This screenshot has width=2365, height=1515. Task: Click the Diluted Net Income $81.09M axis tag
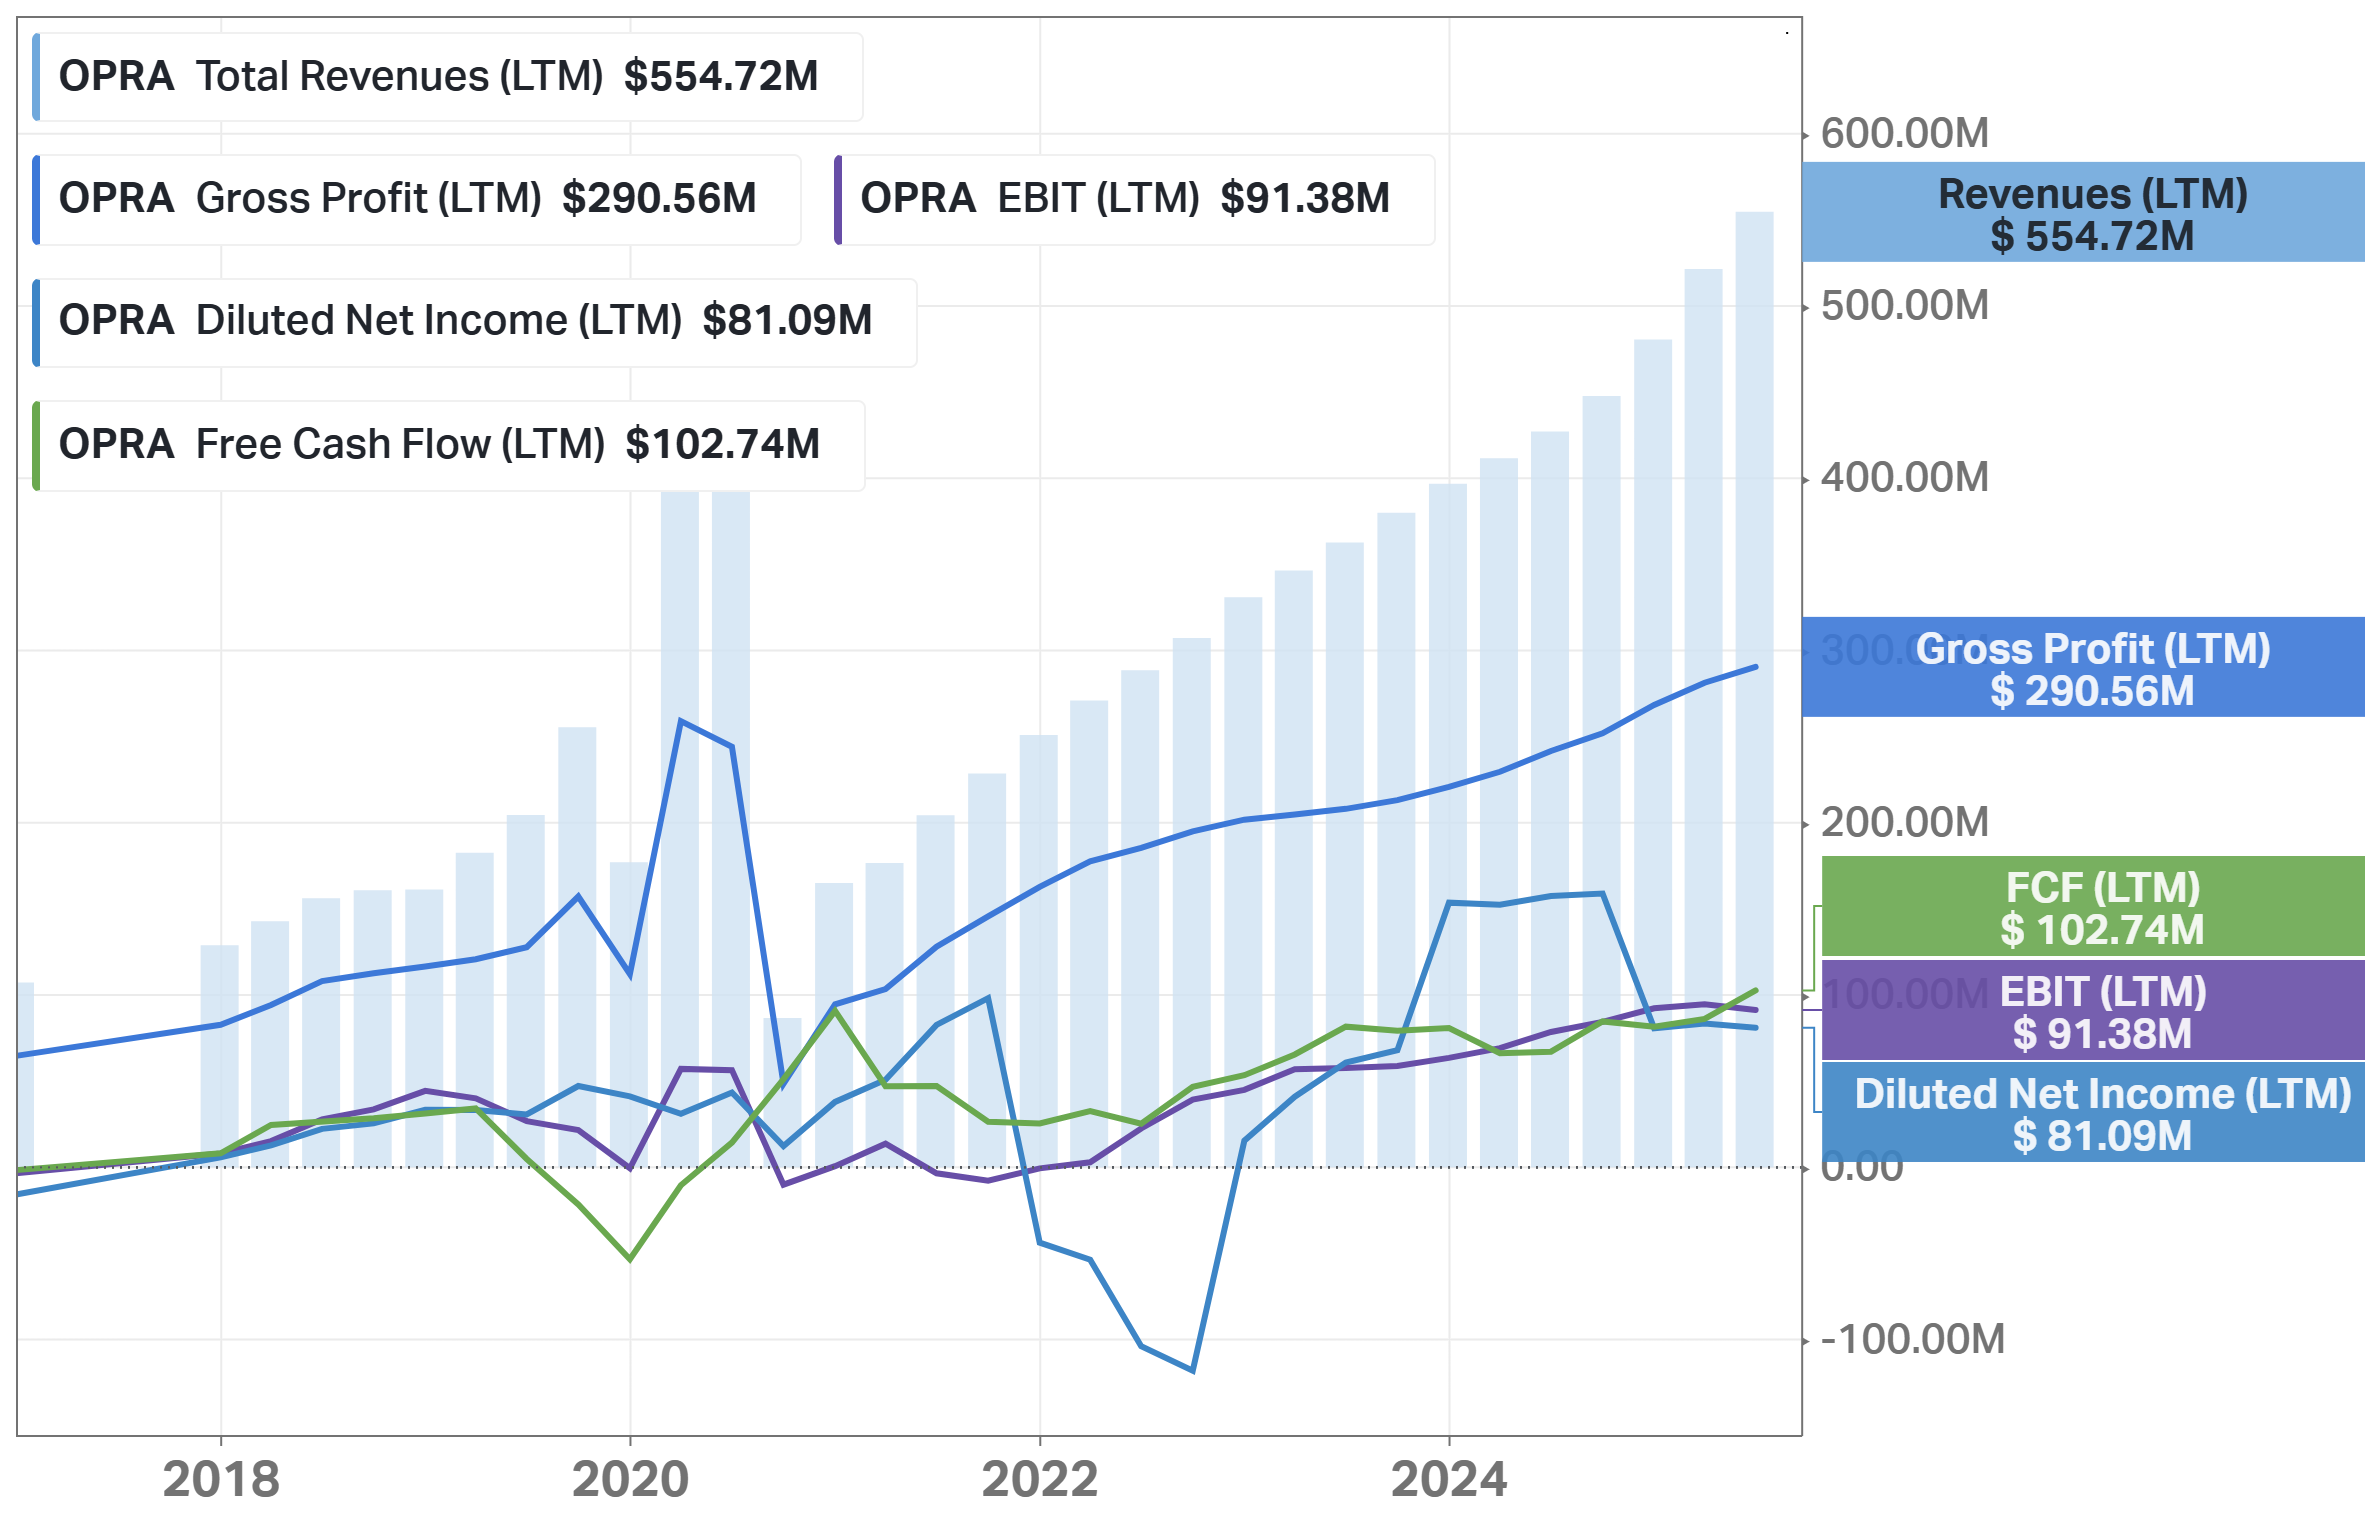[2093, 1112]
